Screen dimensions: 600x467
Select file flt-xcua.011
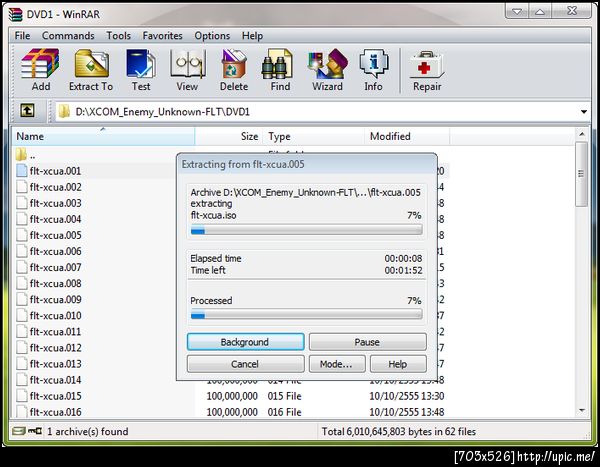pyautogui.click(x=55, y=331)
